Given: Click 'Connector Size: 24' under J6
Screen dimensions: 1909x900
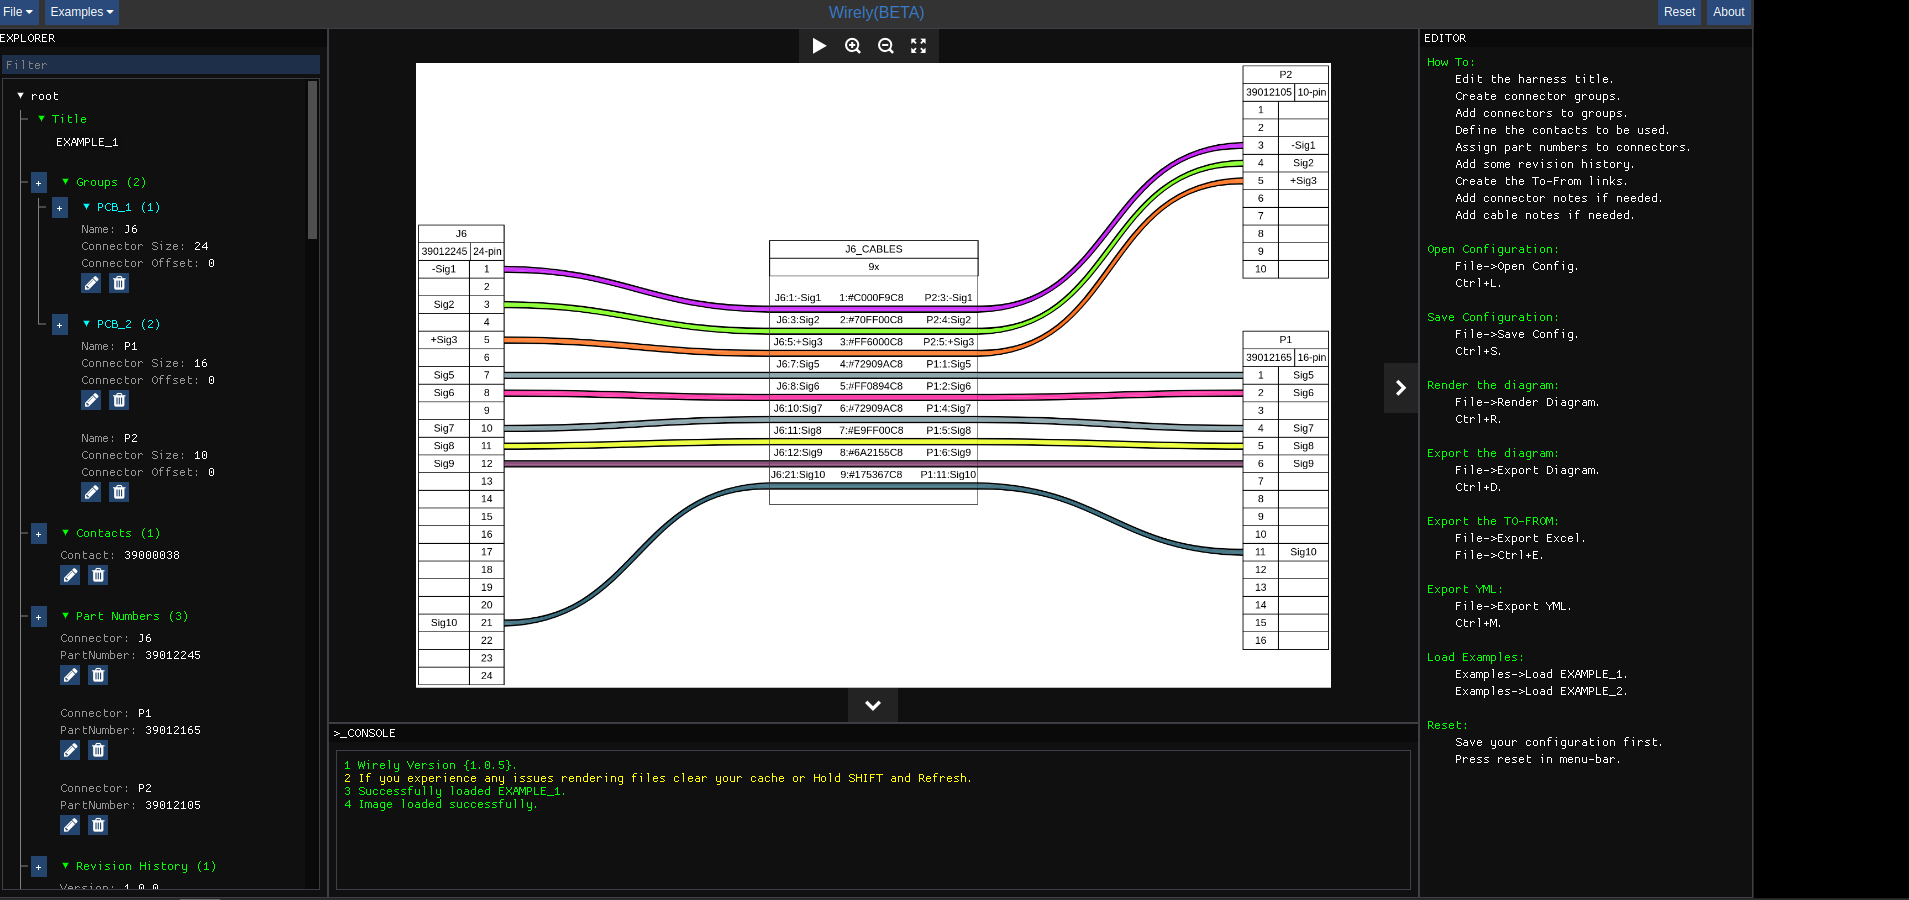Looking at the screenshot, I should coord(145,246).
